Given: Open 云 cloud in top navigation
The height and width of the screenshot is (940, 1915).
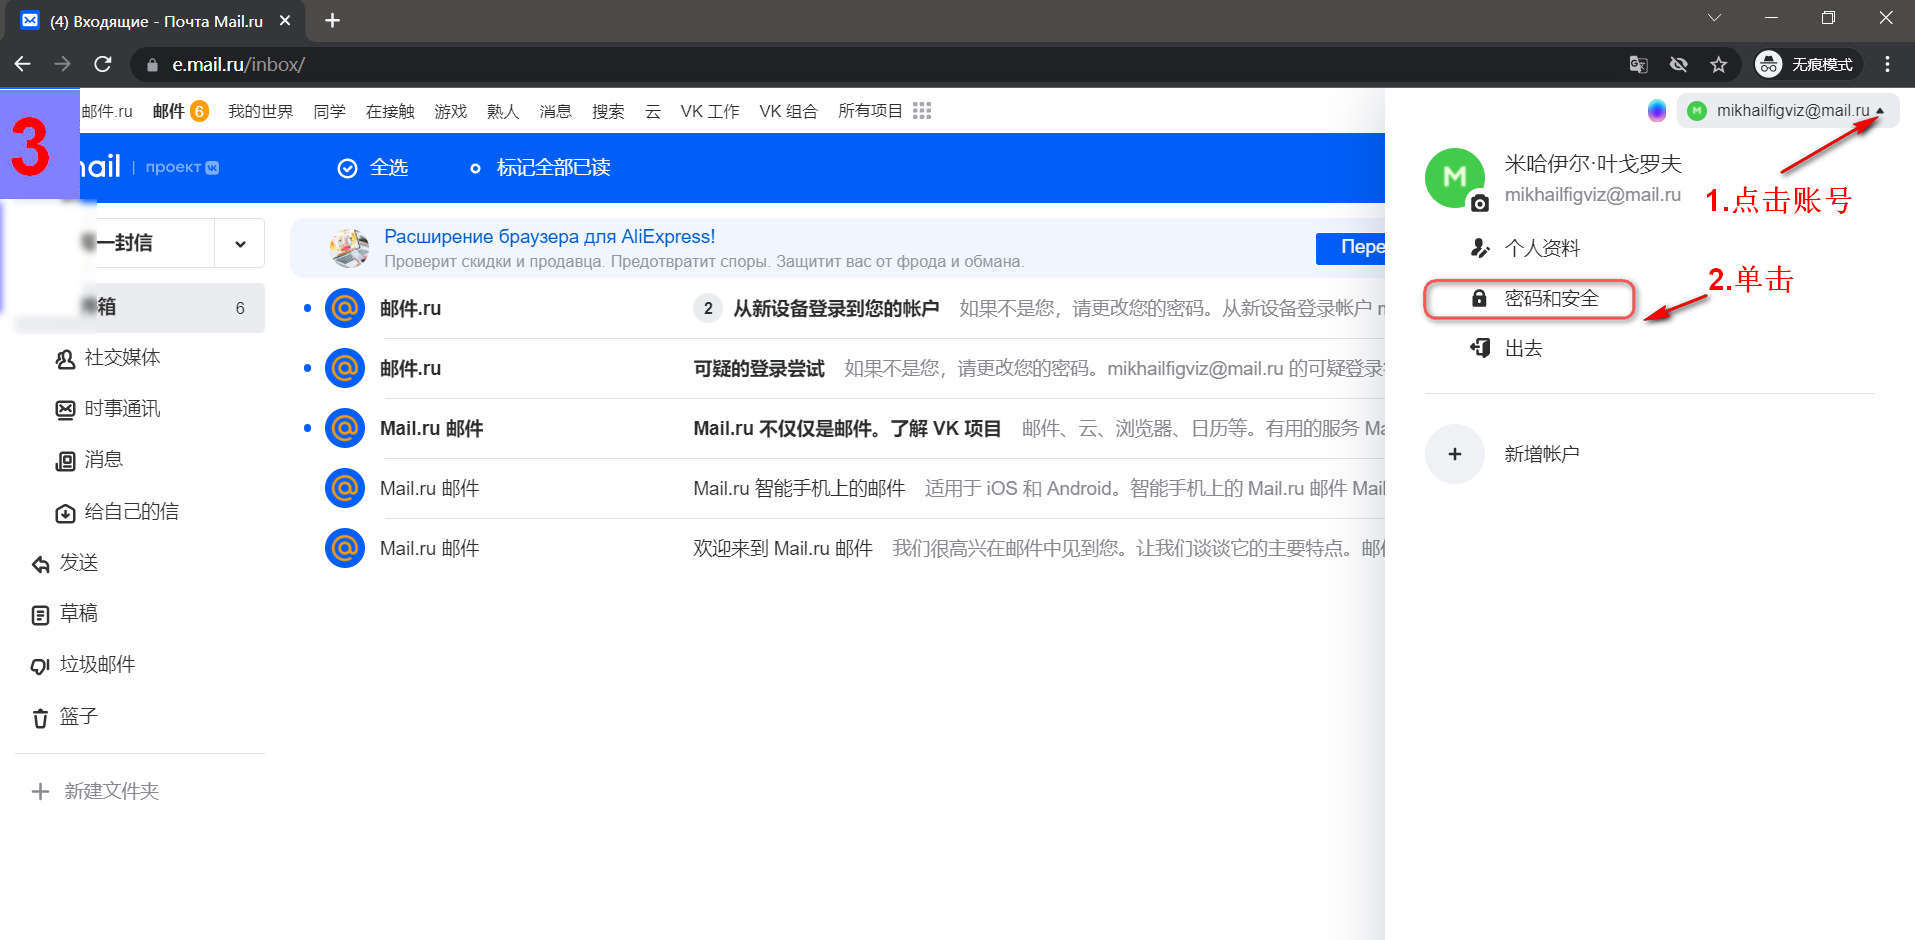Looking at the screenshot, I should pos(653,111).
